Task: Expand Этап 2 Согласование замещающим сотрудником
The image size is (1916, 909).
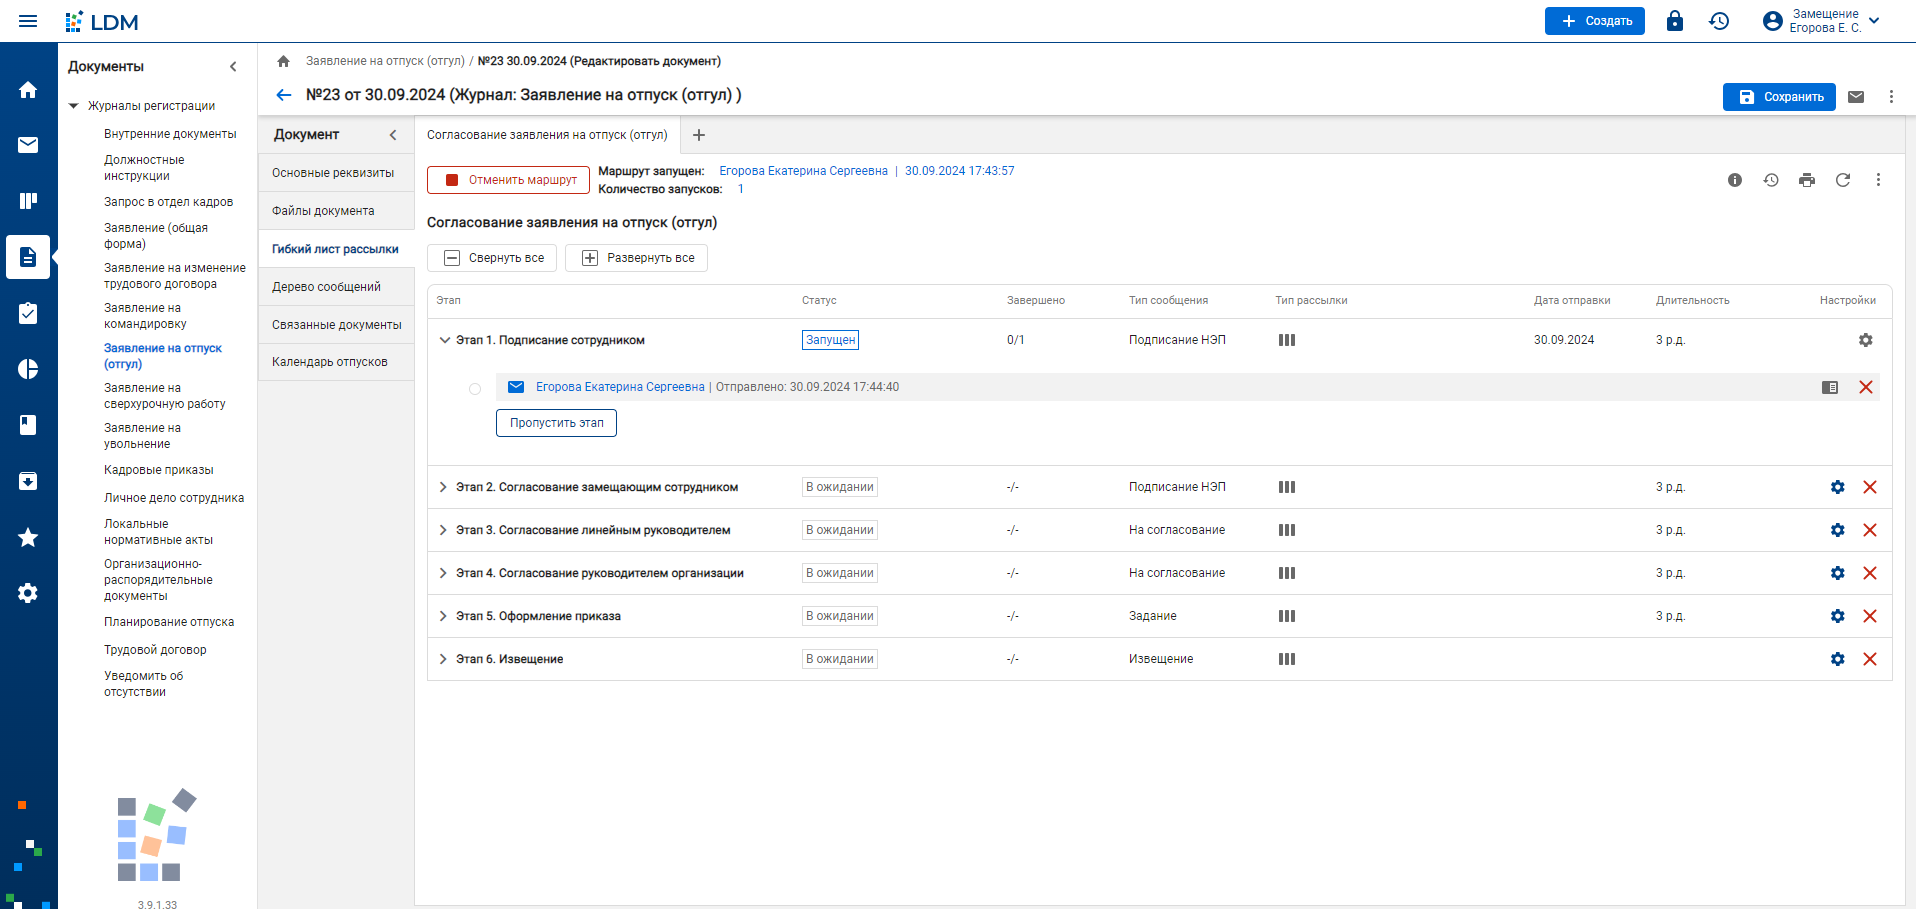Action: tap(443, 487)
